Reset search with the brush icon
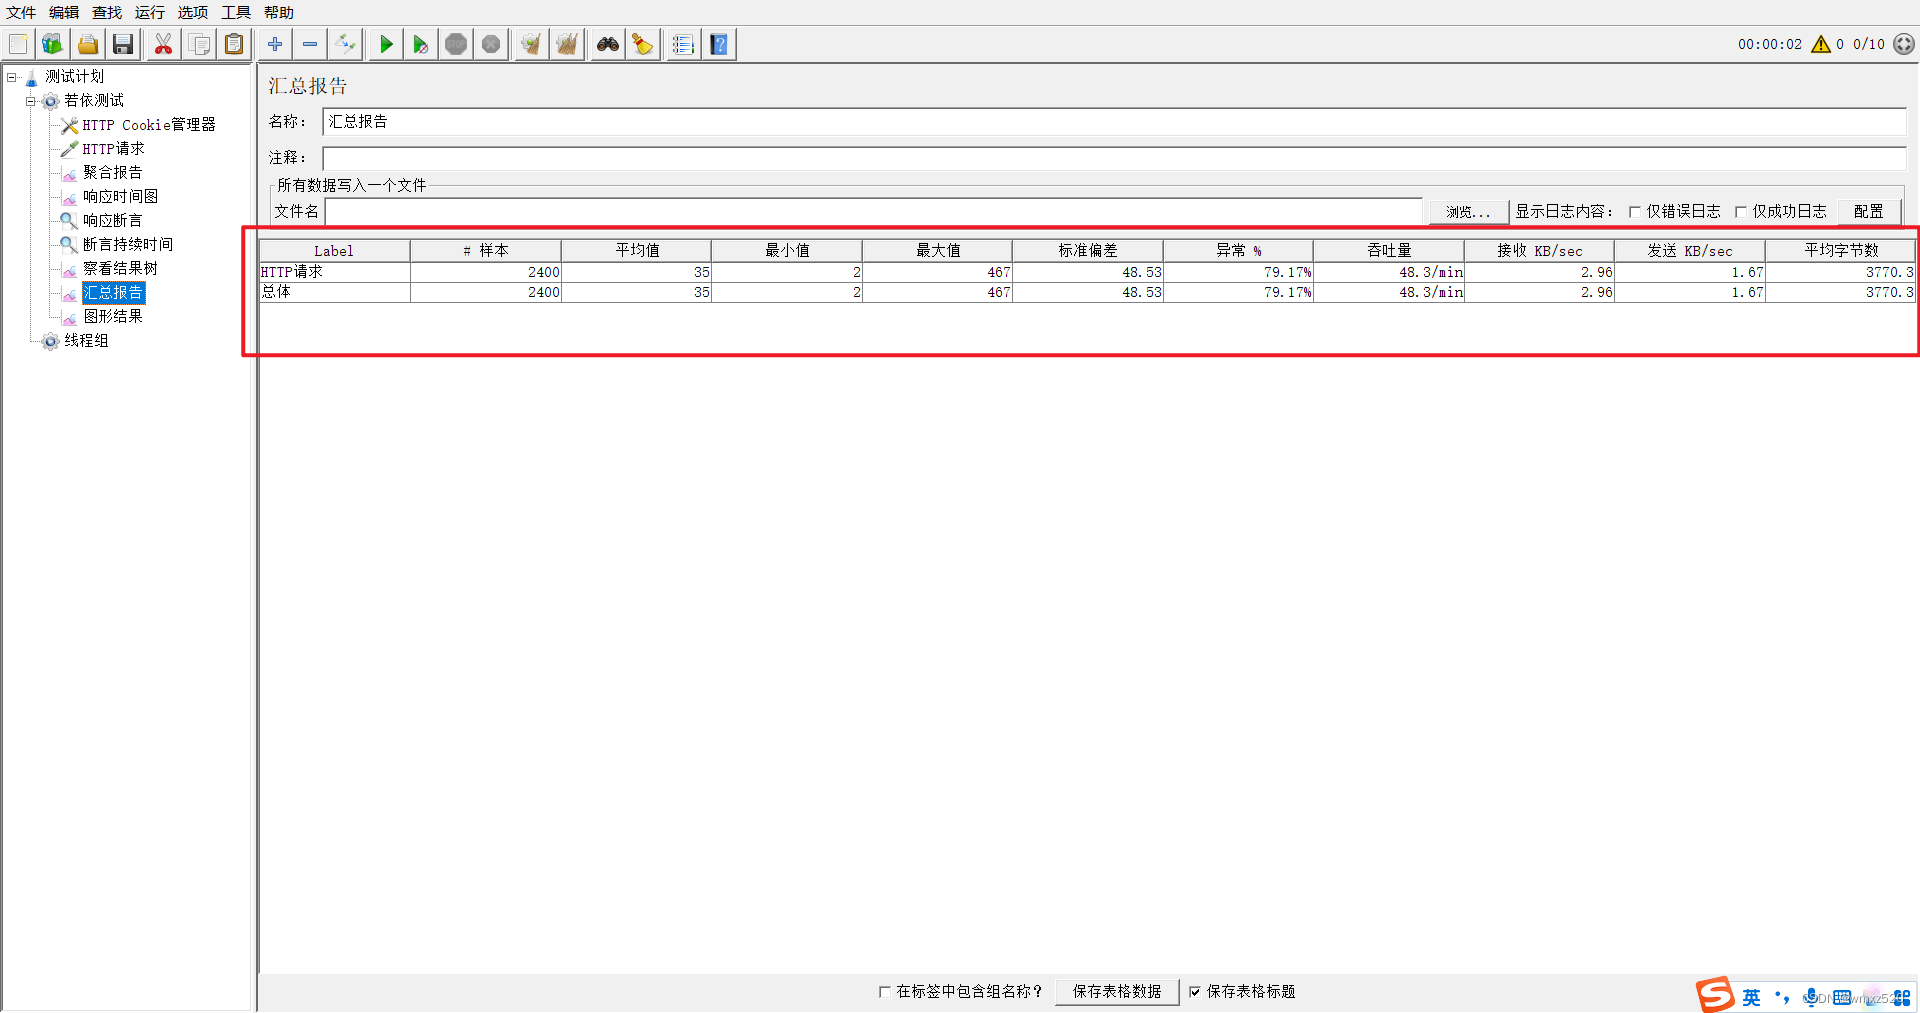Screen dimensions: 1920x1013 pos(642,44)
